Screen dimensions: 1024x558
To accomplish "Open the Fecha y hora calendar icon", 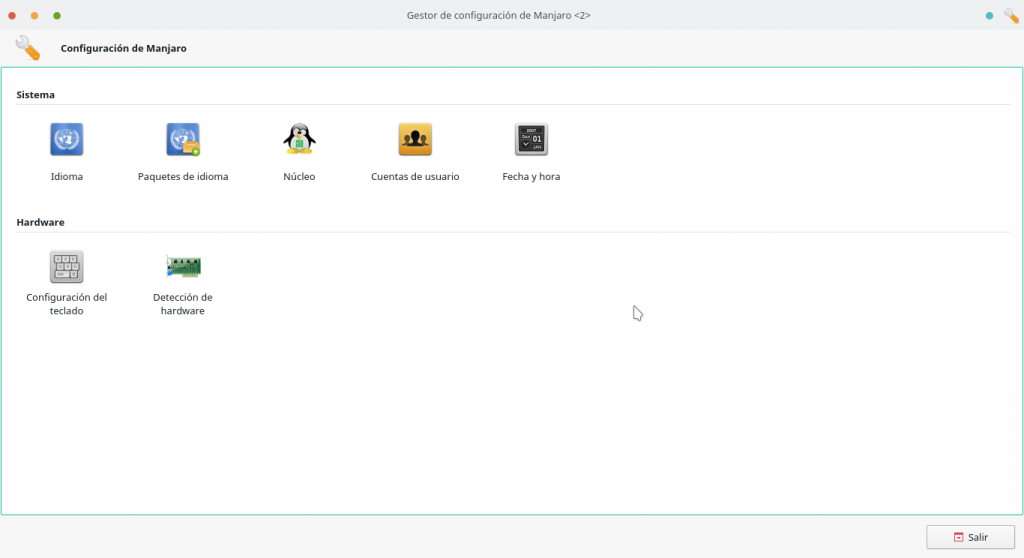I will [x=531, y=139].
